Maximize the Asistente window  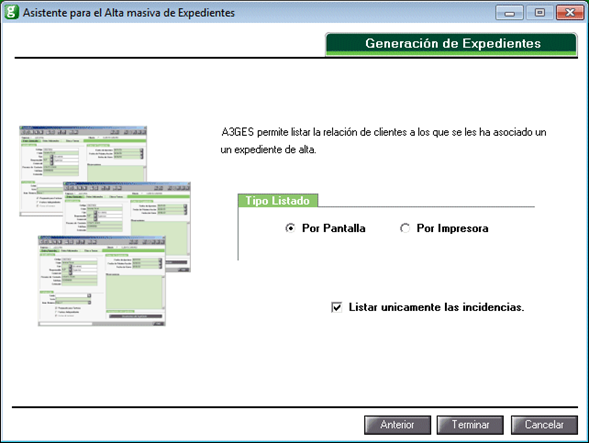pyautogui.click(x=539, y=13)
